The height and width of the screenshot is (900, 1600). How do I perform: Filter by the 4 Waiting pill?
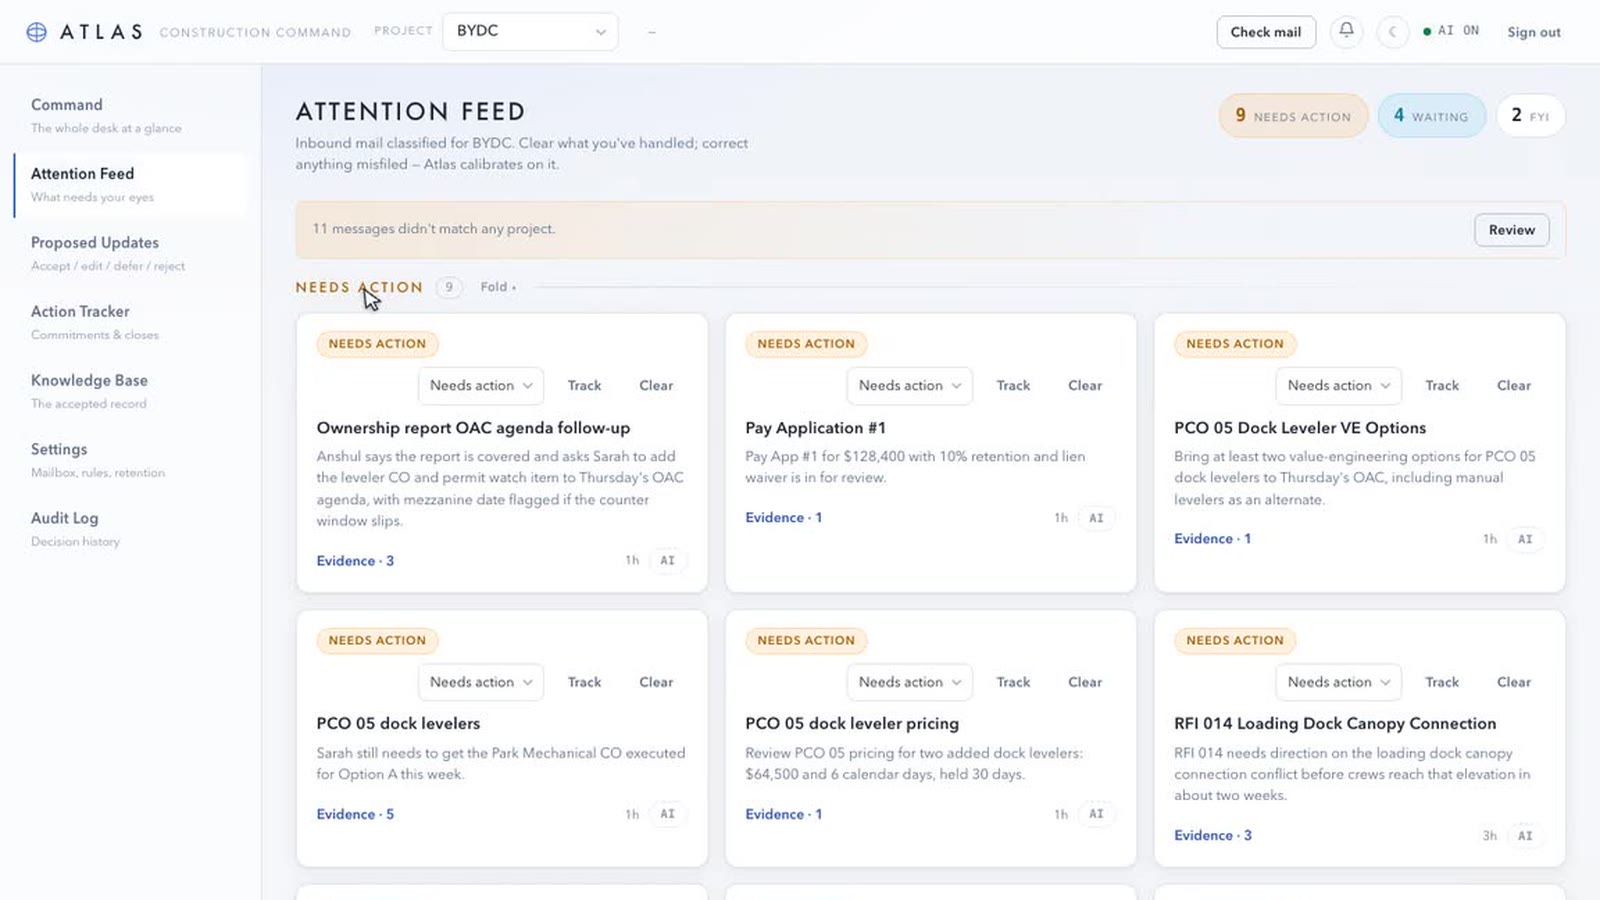(x=1431, y=116)
